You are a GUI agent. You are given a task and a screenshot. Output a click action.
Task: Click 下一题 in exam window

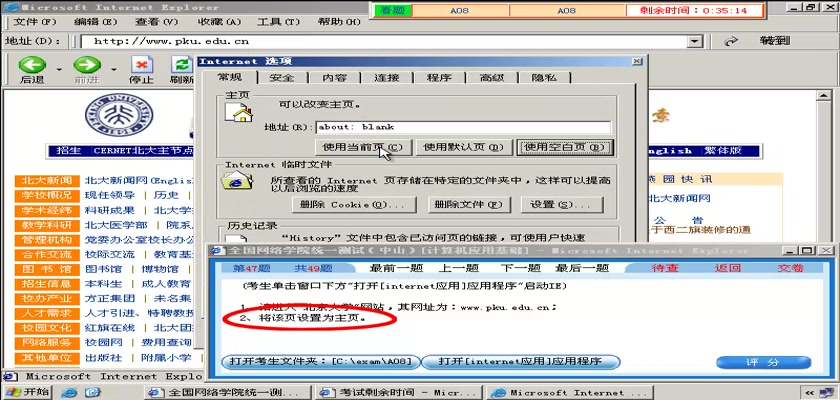pyautogui.click(x=521, y=268)
